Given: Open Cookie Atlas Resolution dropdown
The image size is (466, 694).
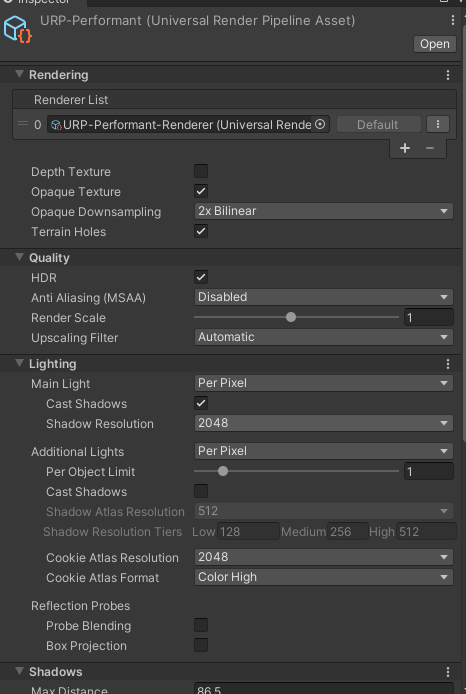Looking at the screenshot, I should coord(324,557).
